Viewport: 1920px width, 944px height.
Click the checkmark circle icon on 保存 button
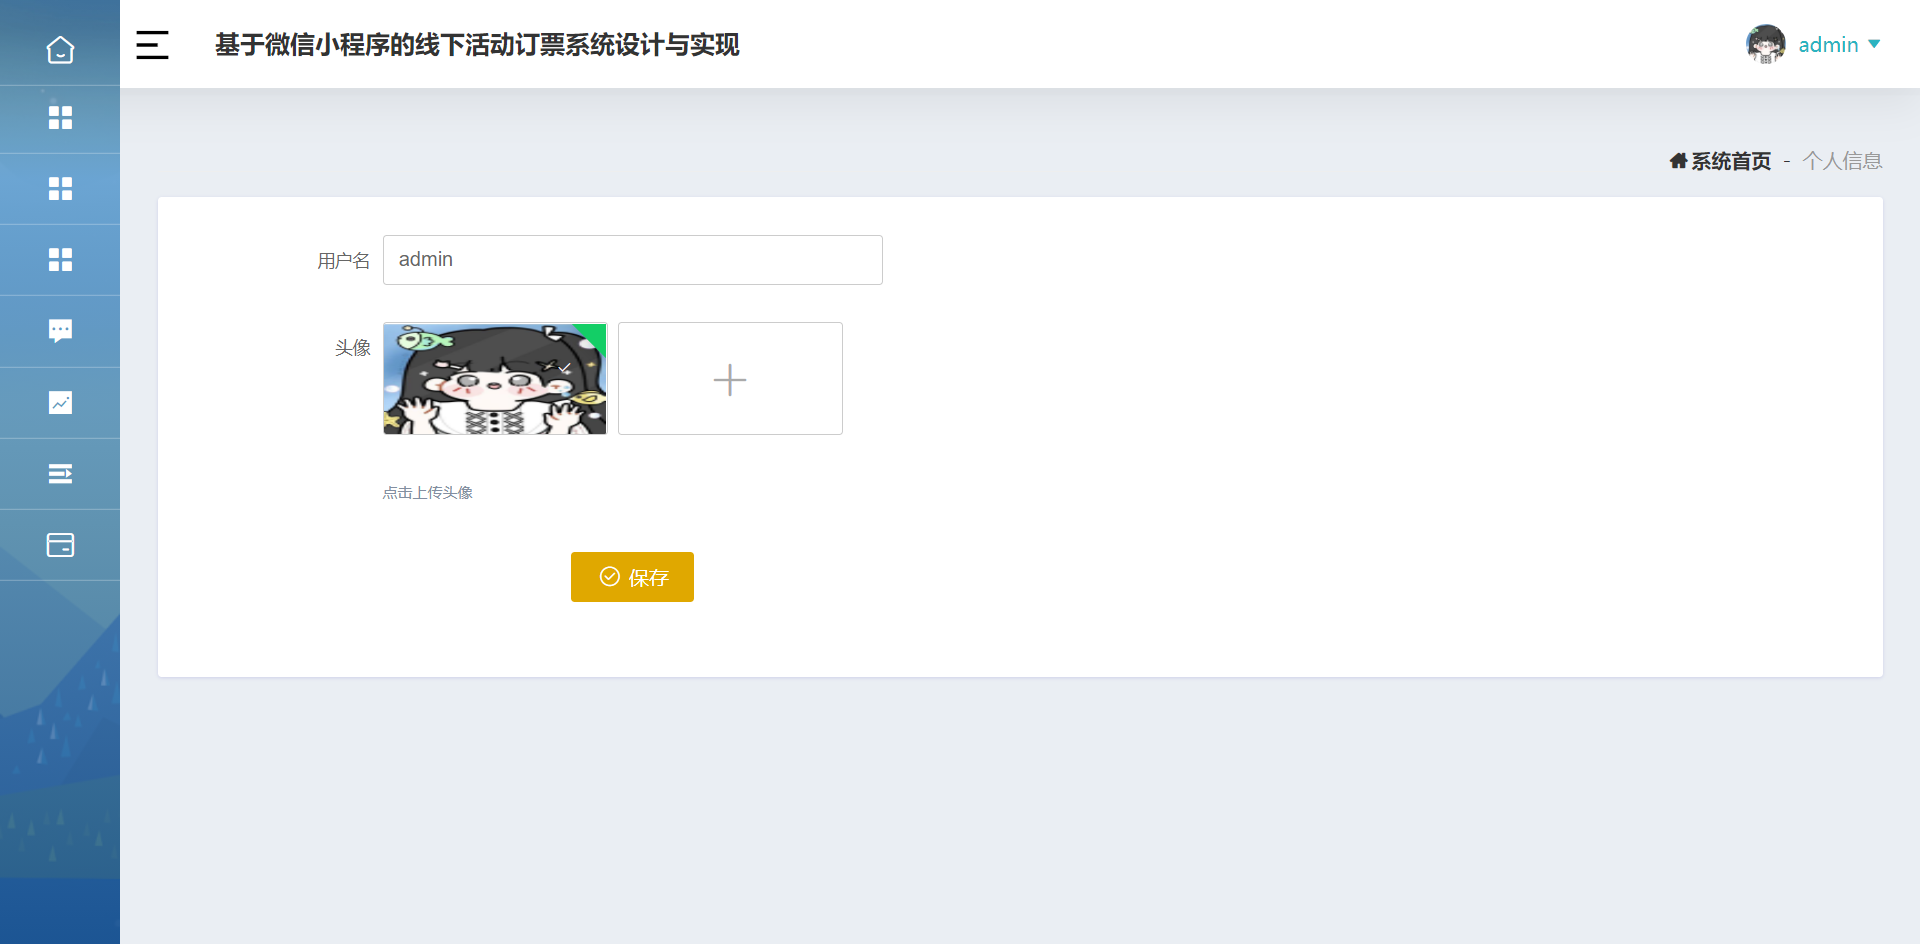coord(611,576)
